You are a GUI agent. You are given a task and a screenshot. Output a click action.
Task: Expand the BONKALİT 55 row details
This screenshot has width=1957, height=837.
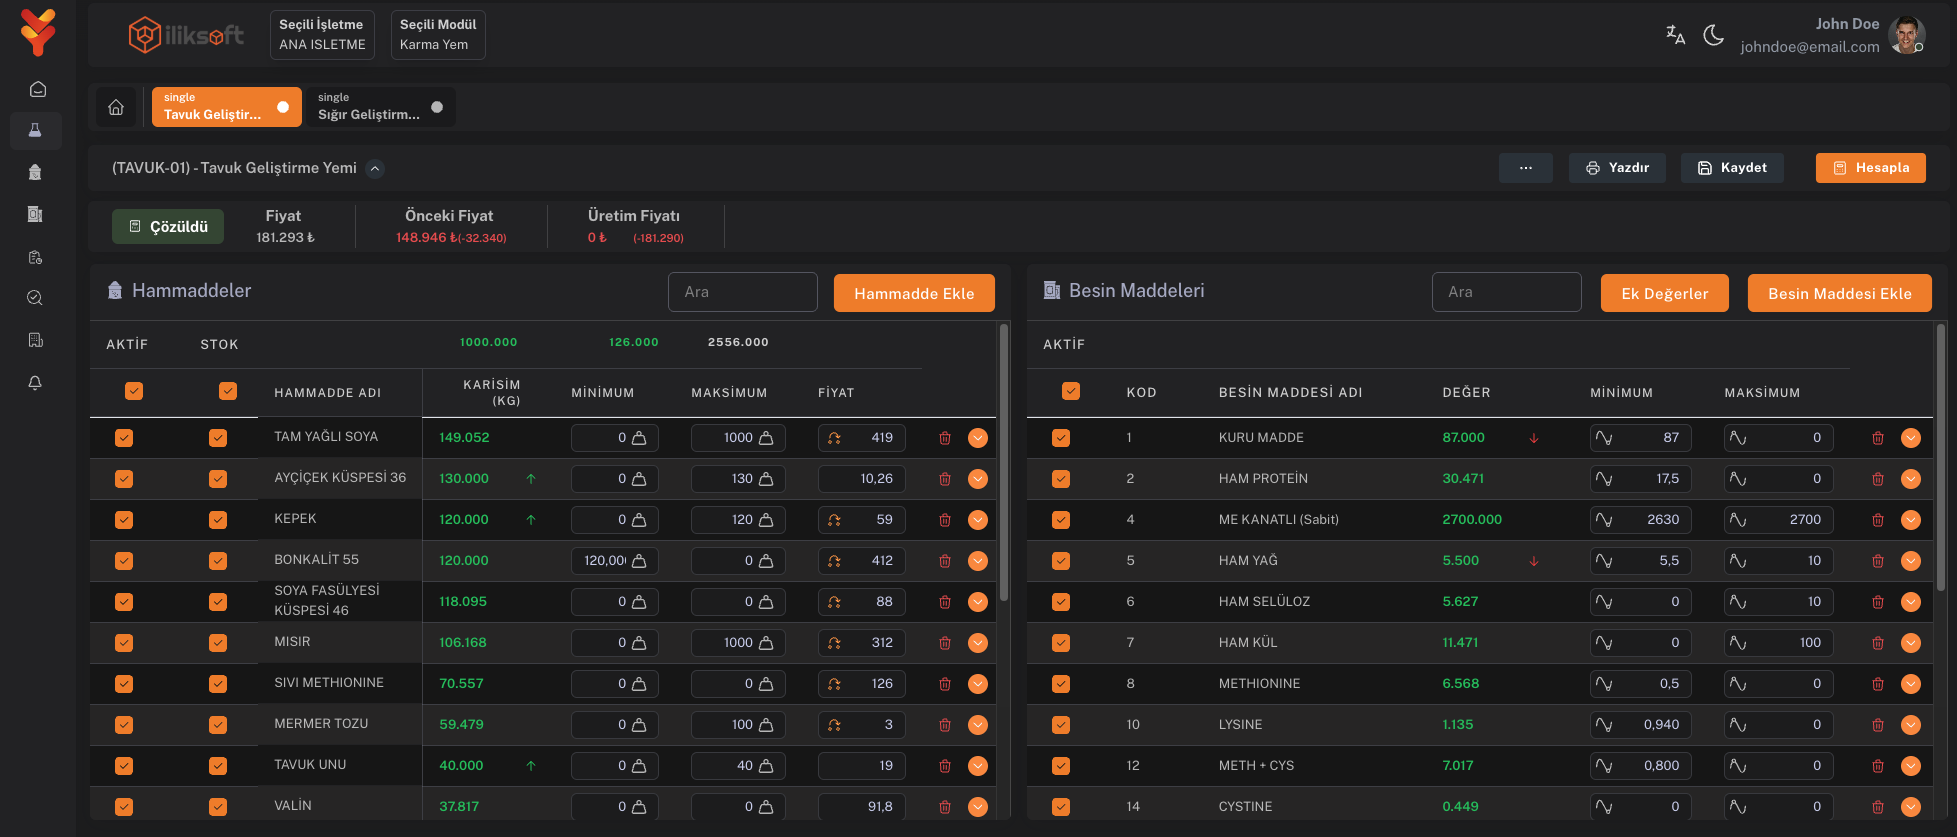978,561
